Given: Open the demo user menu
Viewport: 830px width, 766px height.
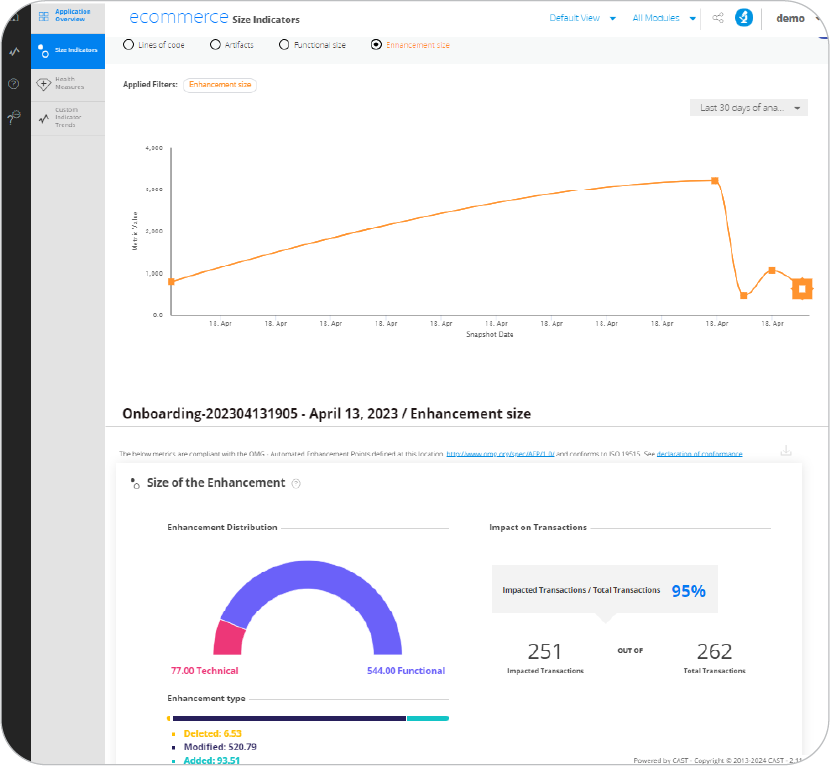Looking at the screenshot, I should [x=792, y=17].
